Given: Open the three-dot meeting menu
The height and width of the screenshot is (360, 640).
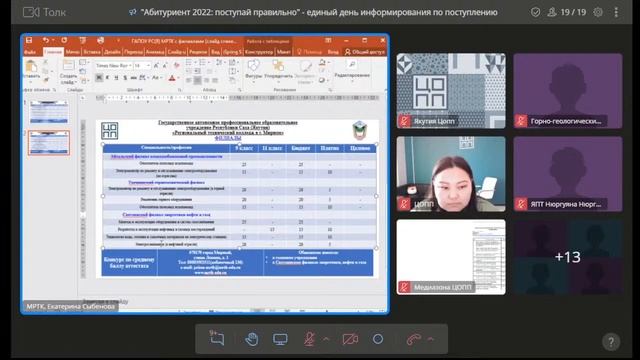Looking at the screenshot, I should (x=616, y=12).
